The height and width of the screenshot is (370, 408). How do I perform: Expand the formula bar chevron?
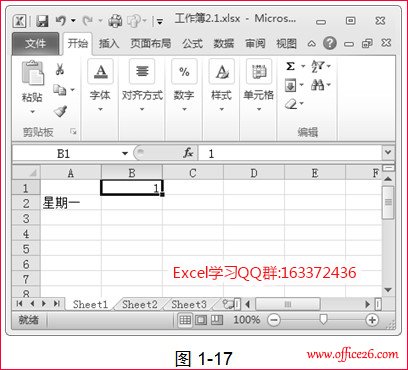388,152
